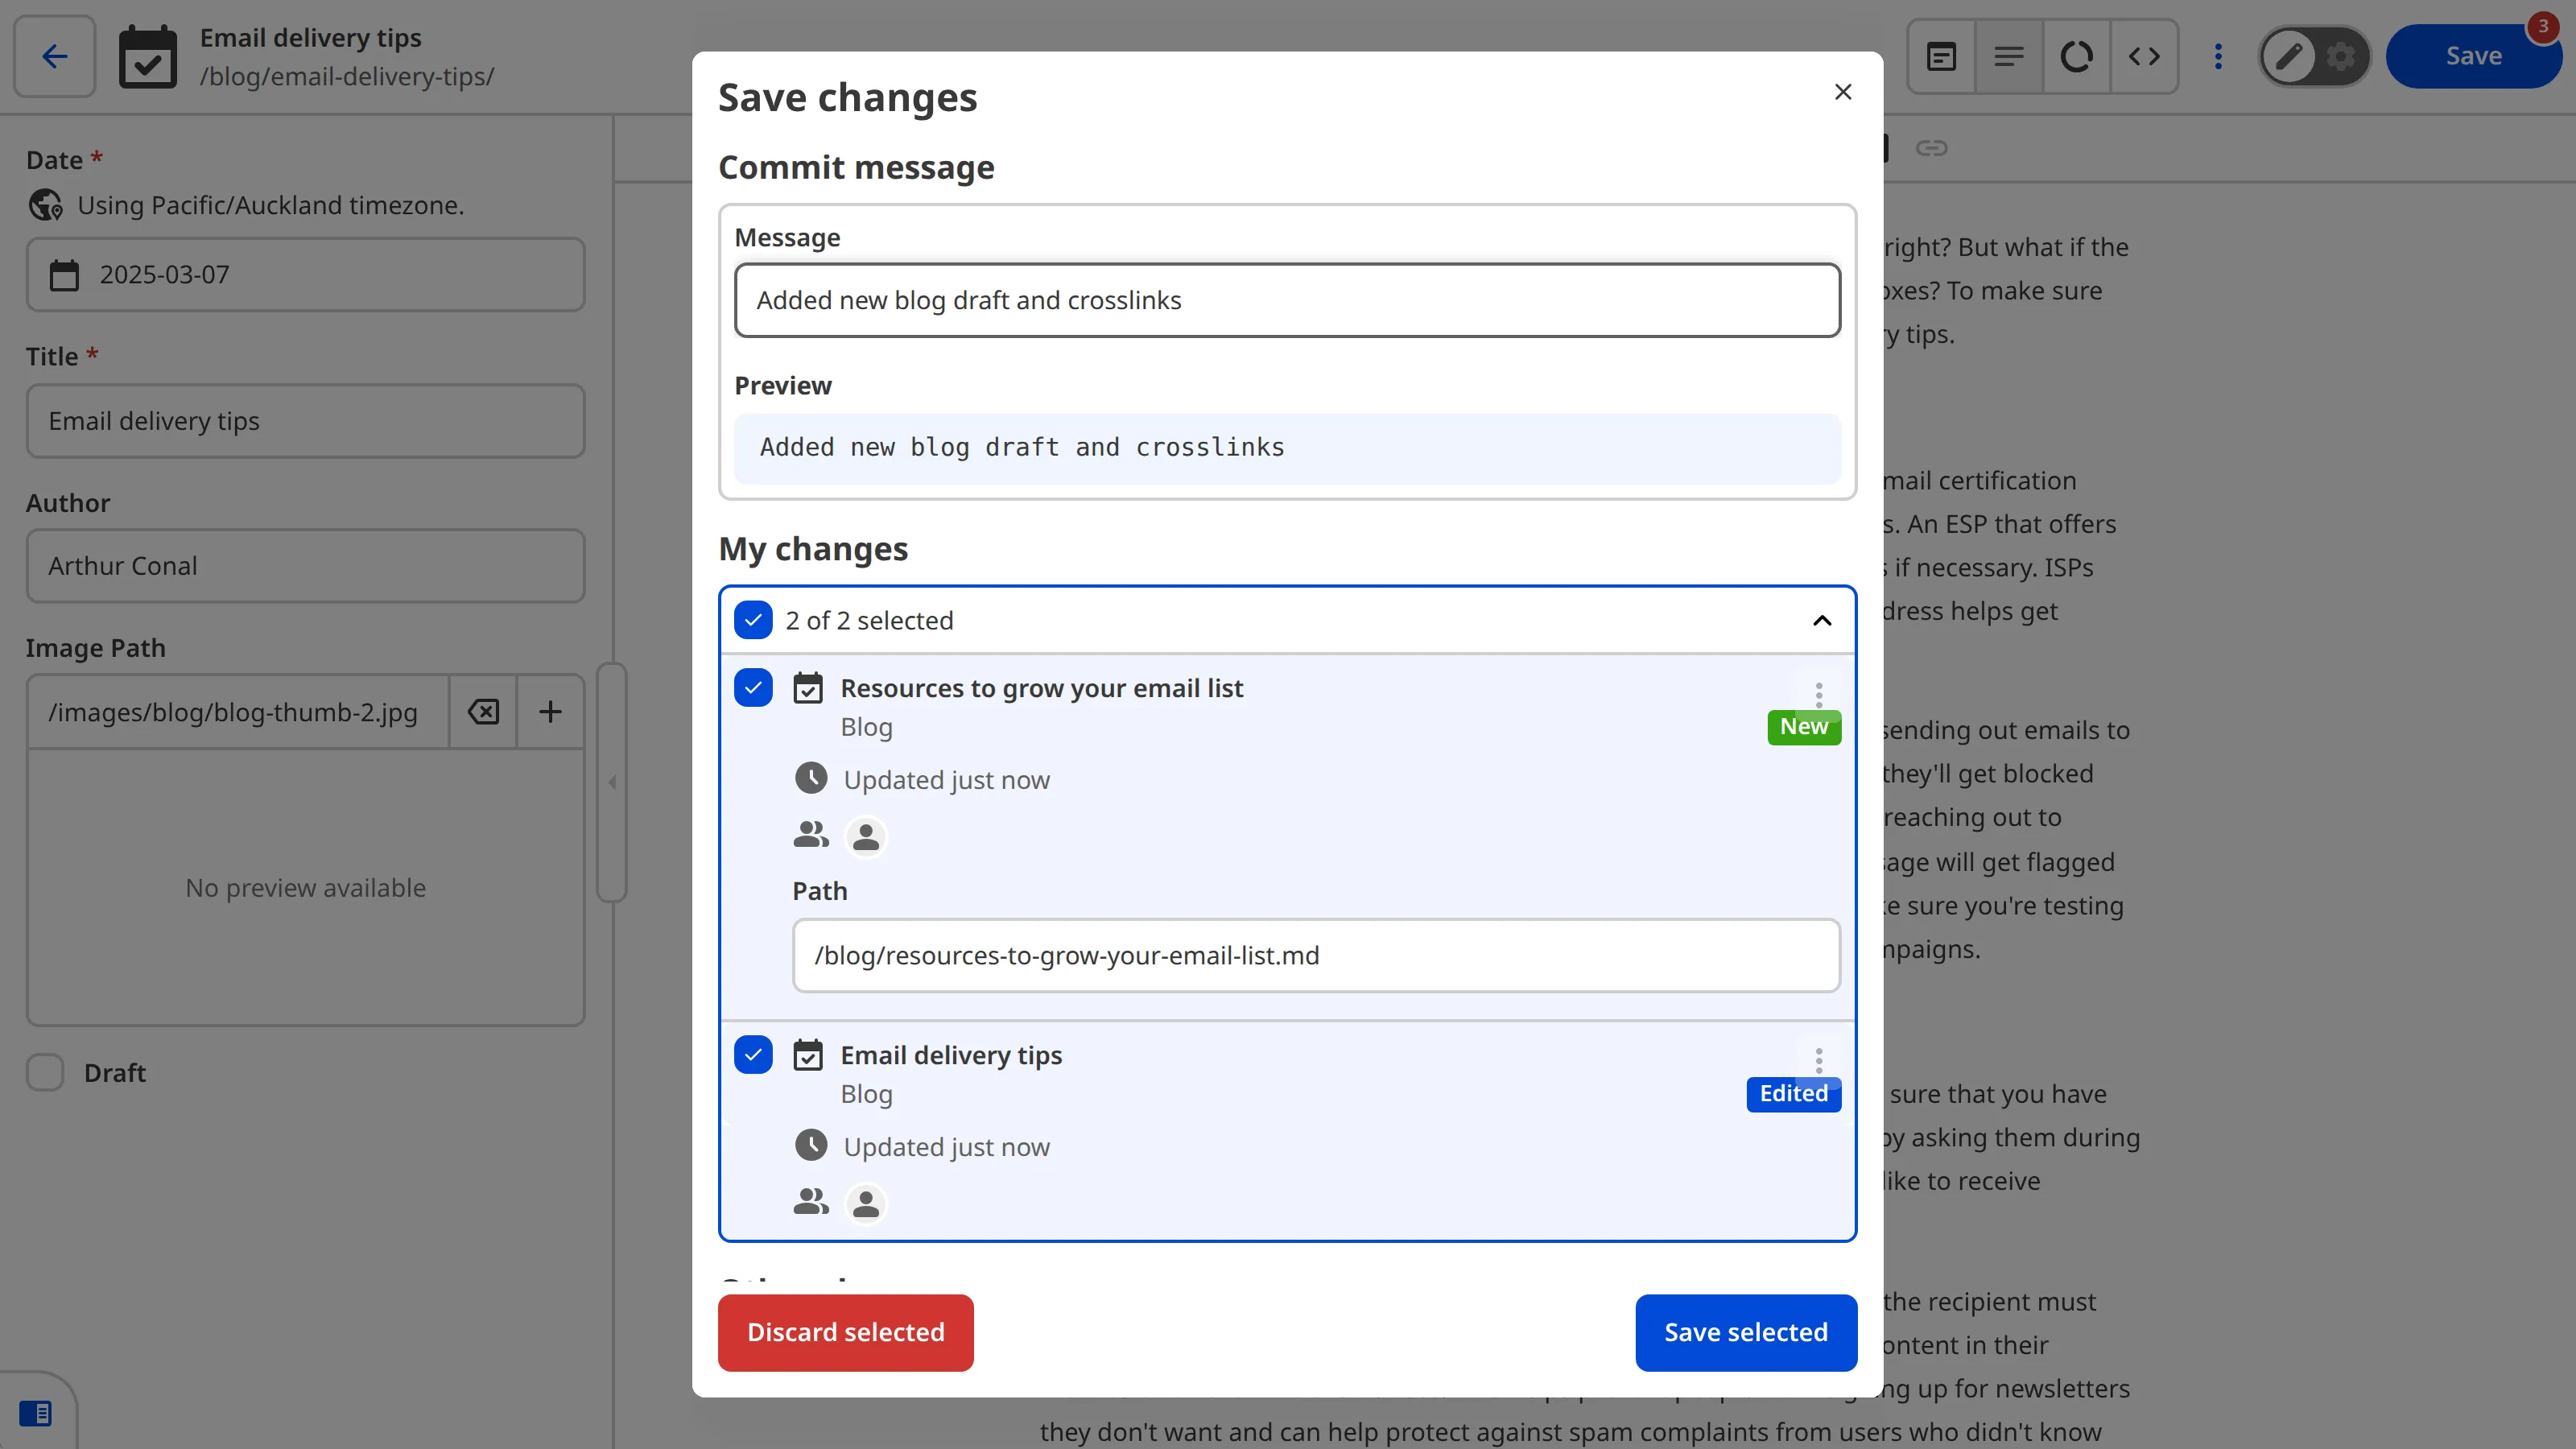
Task: Click the Resources to grow your email list title
Action: 1041,688
